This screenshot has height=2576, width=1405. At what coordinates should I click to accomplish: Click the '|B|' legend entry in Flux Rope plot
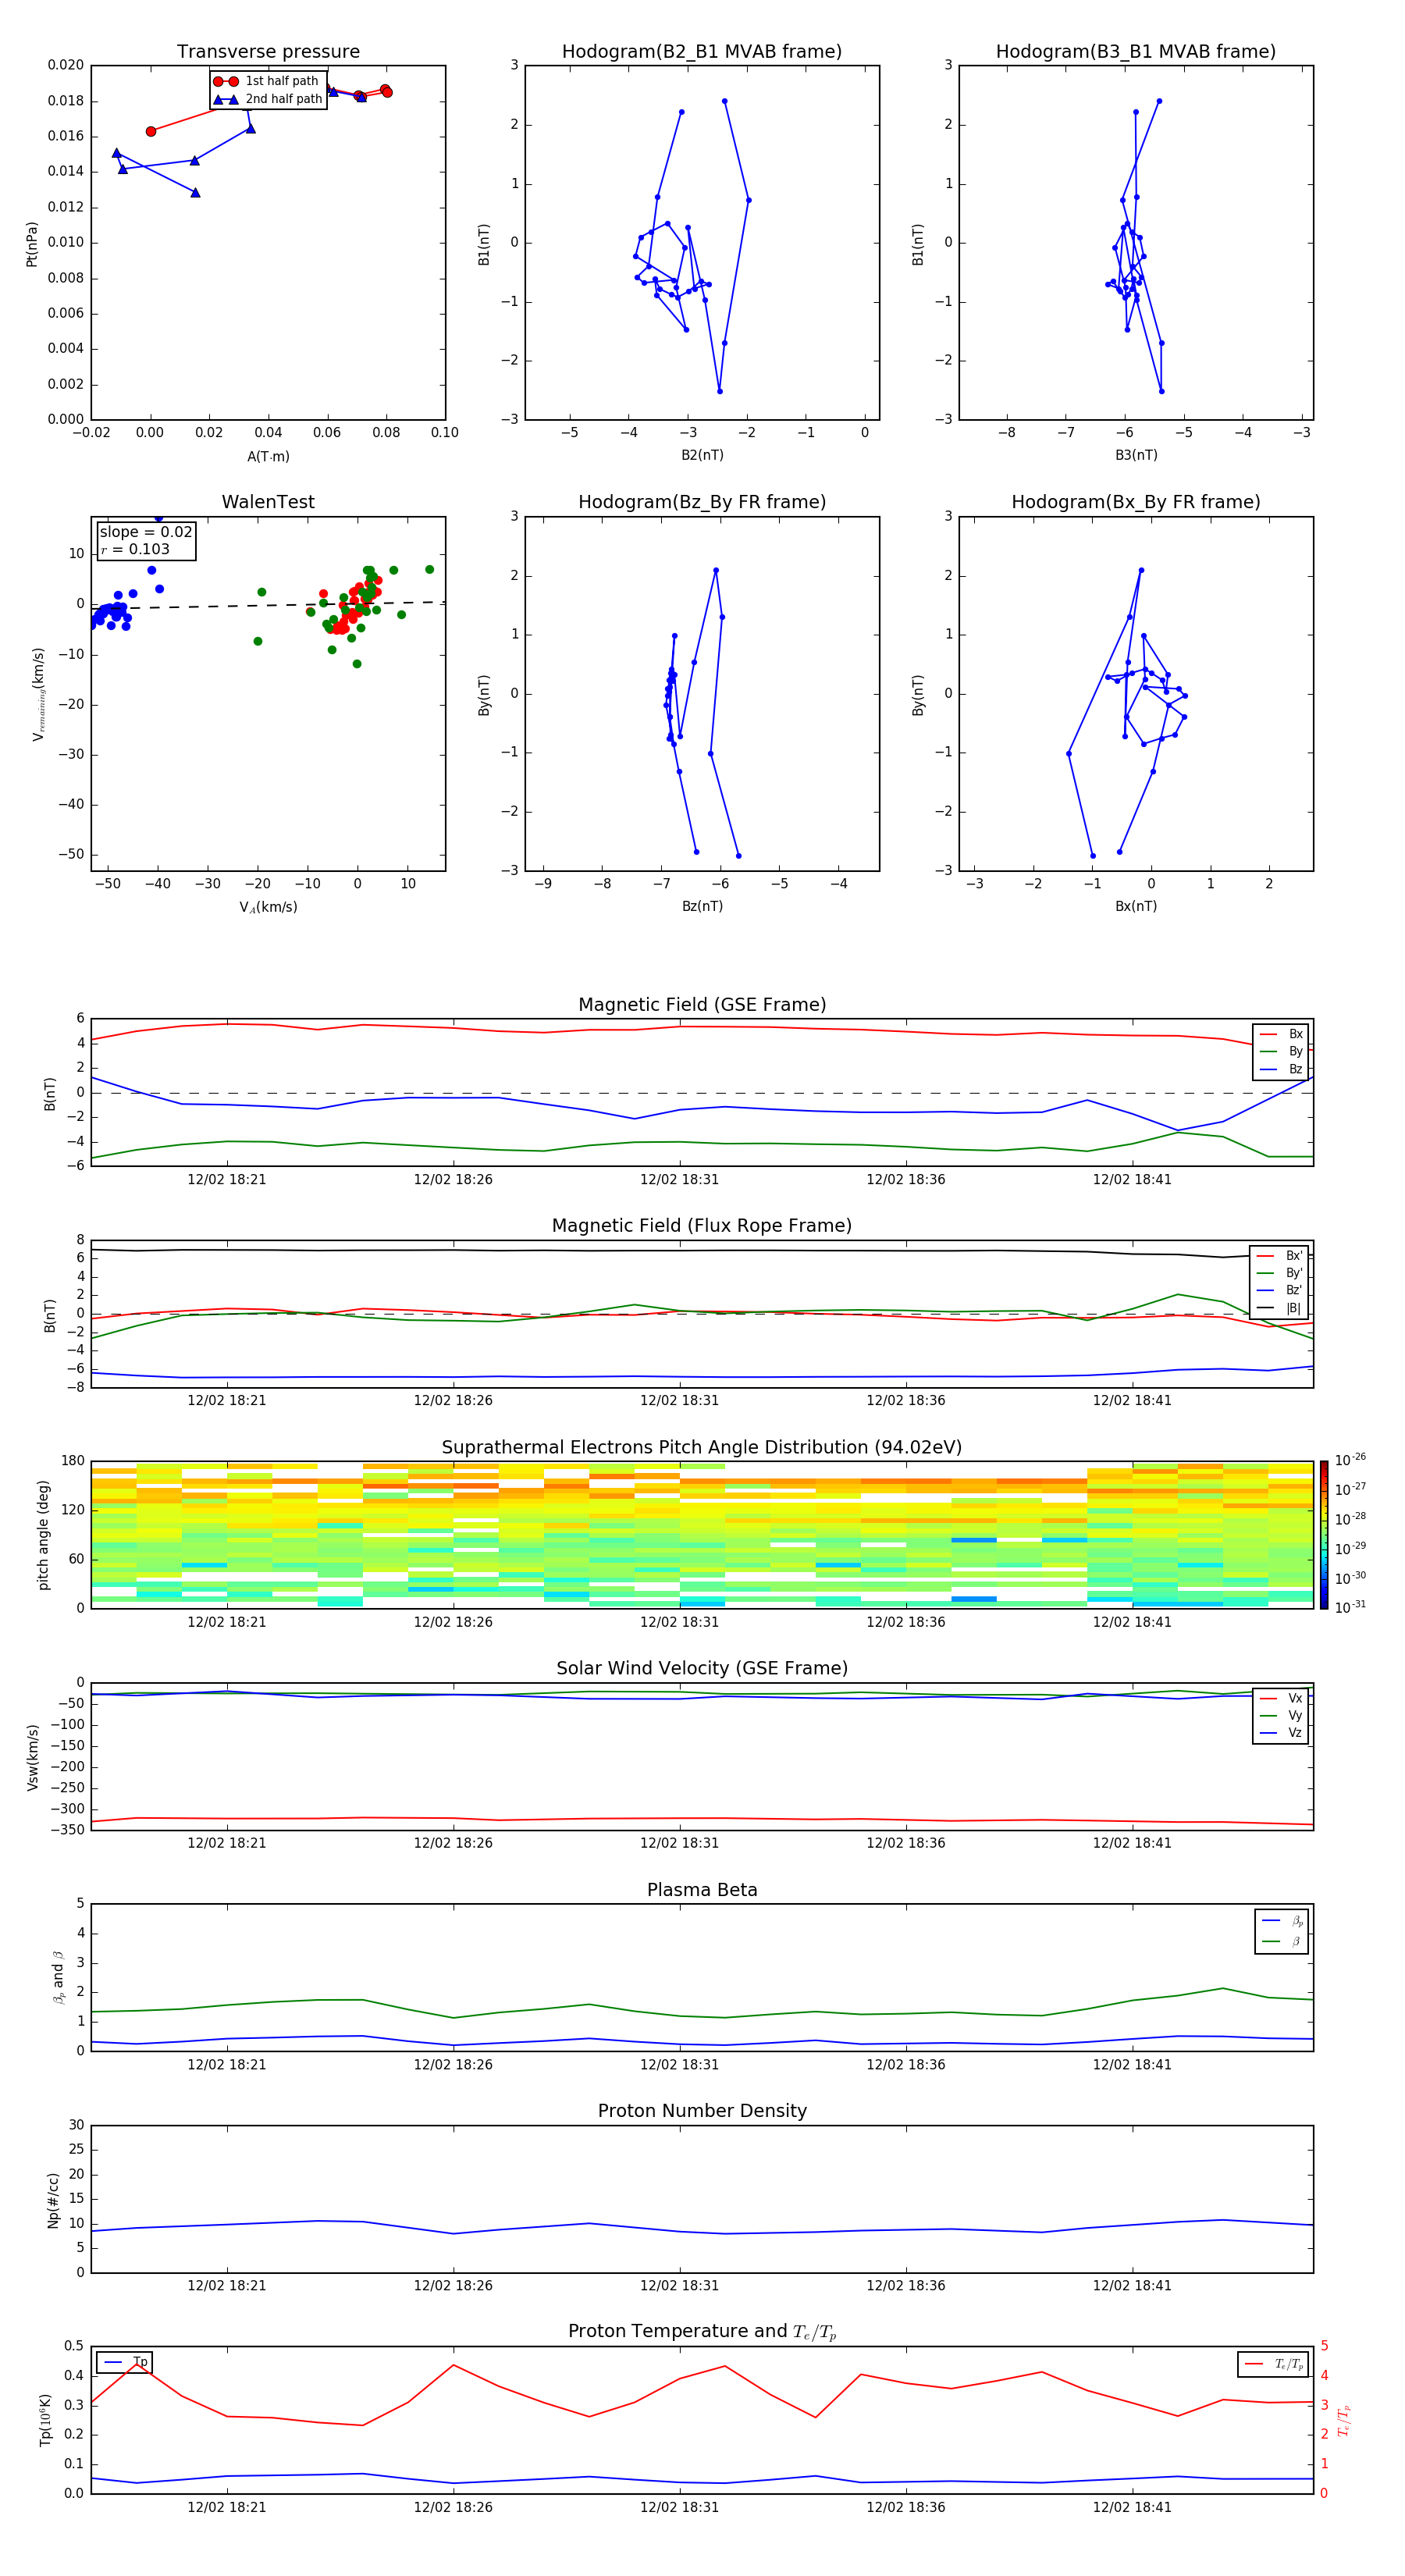coord(1280,1308)
